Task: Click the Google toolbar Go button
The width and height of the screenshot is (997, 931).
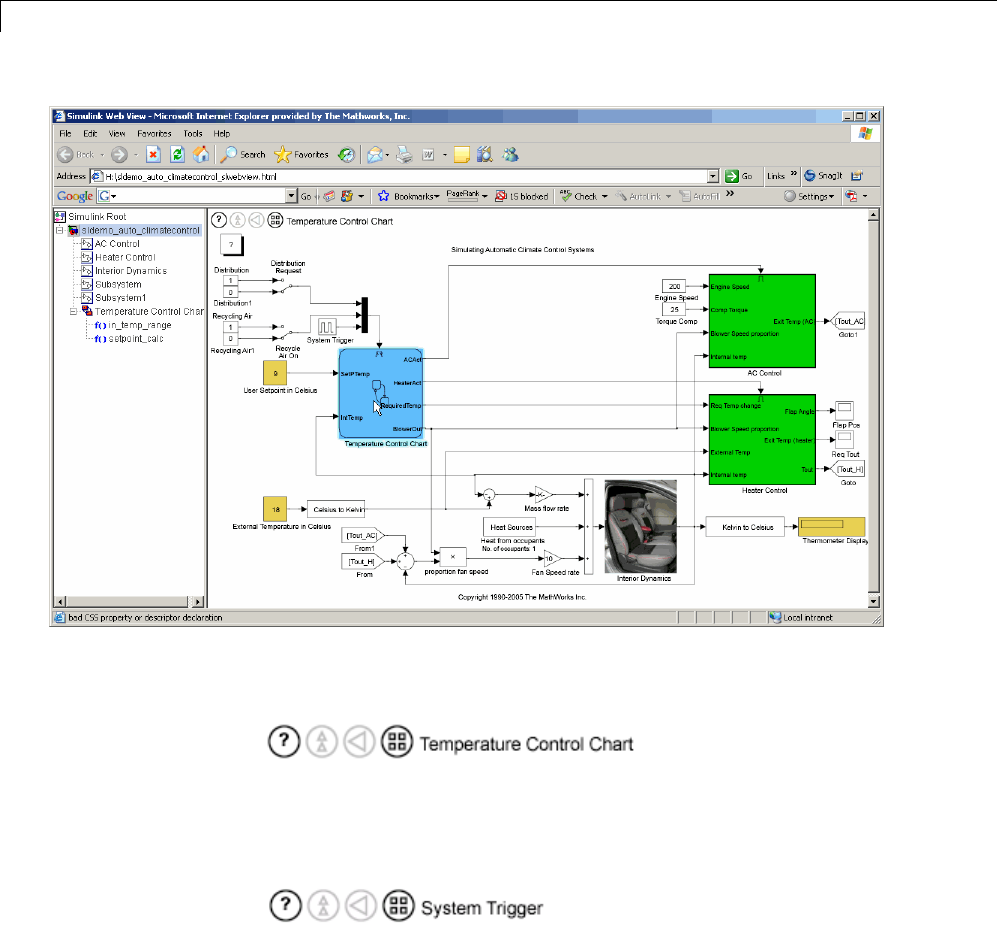Action: coord(306,197)
